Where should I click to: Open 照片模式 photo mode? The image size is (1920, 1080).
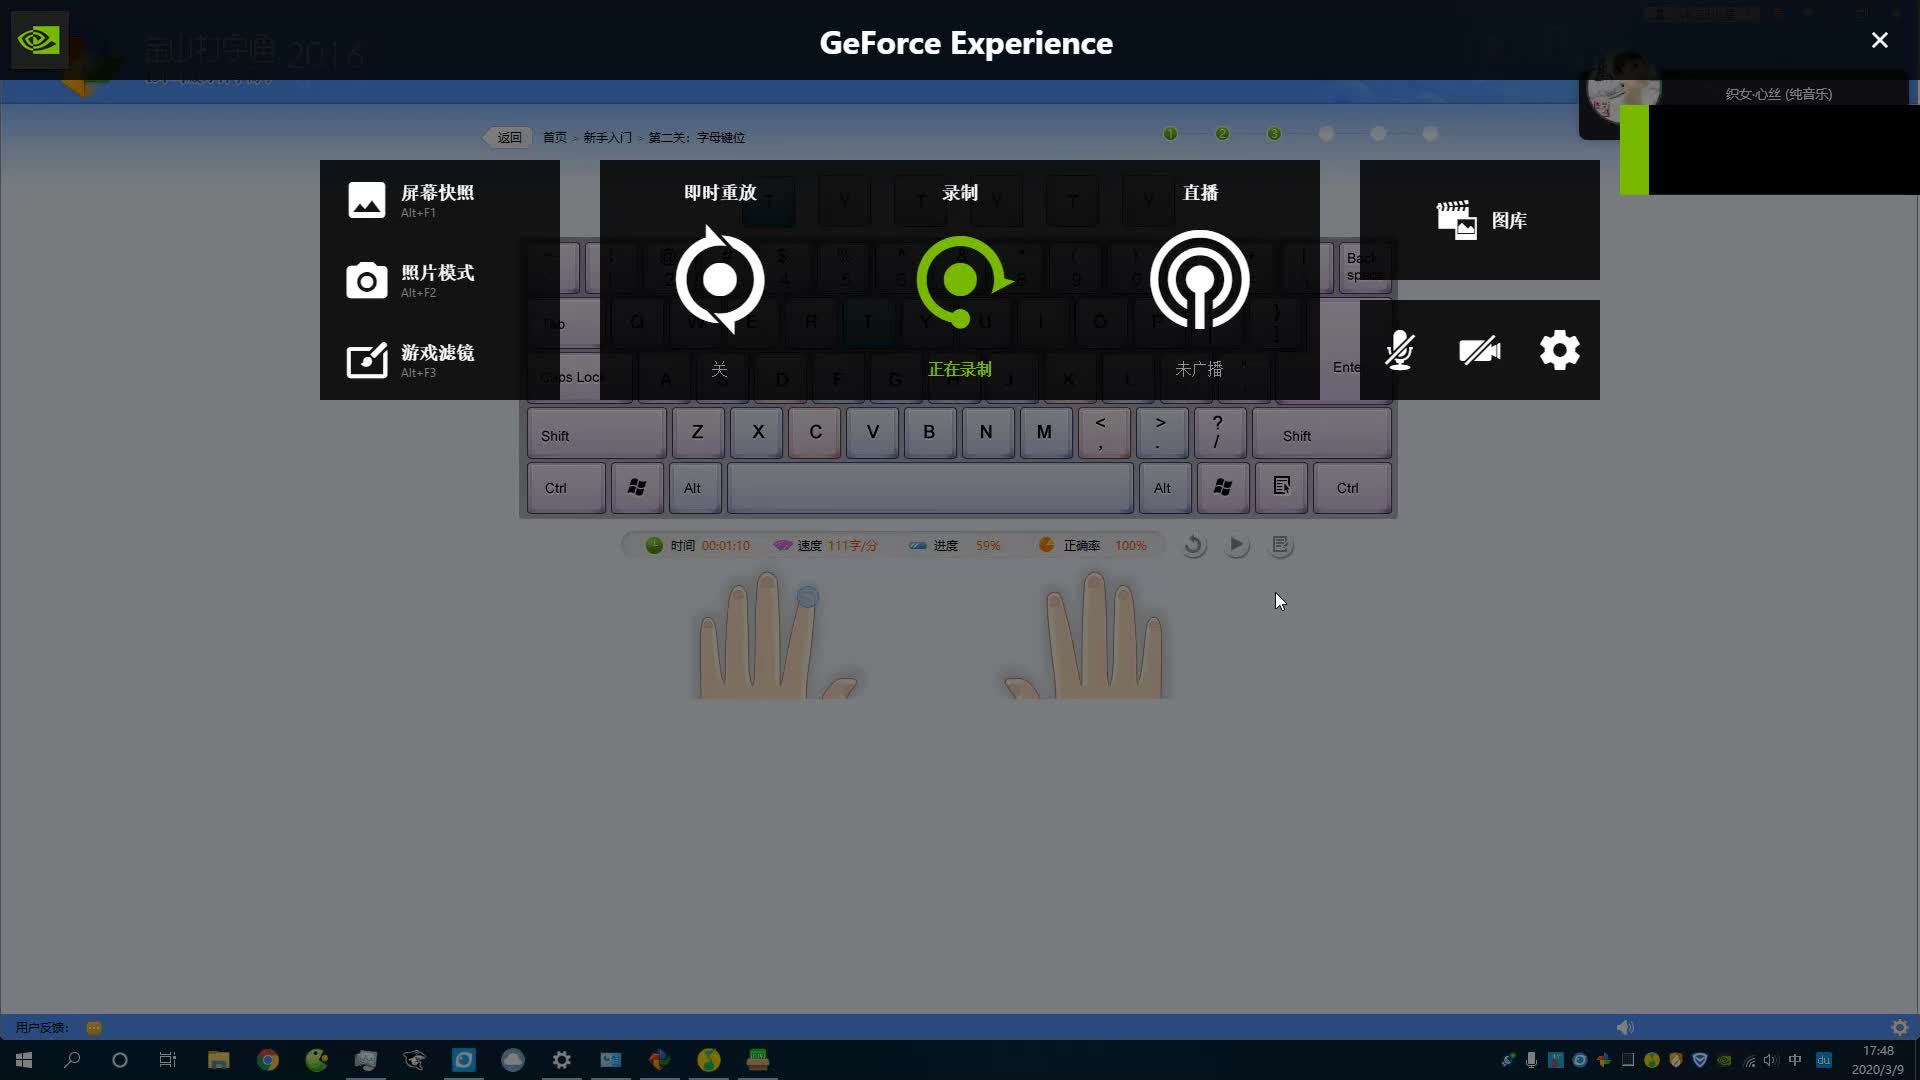(x=410, y=280)
